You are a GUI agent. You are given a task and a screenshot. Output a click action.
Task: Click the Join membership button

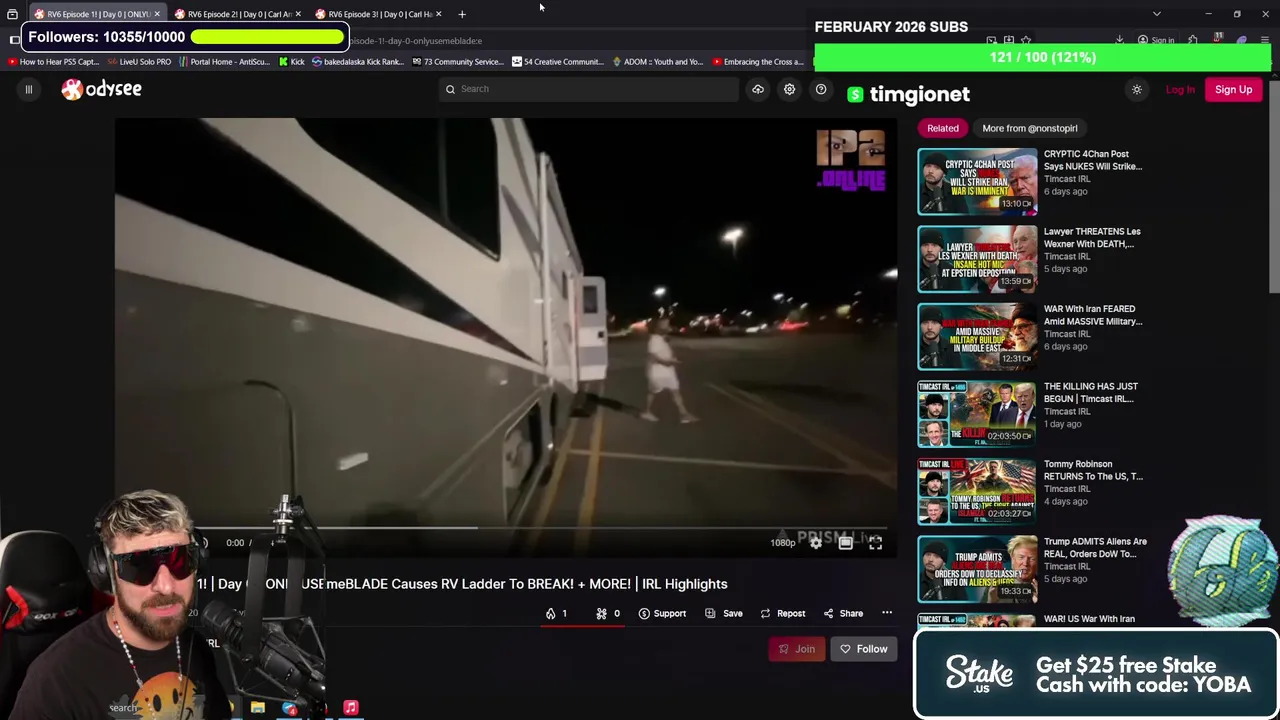tap(797, 649)
